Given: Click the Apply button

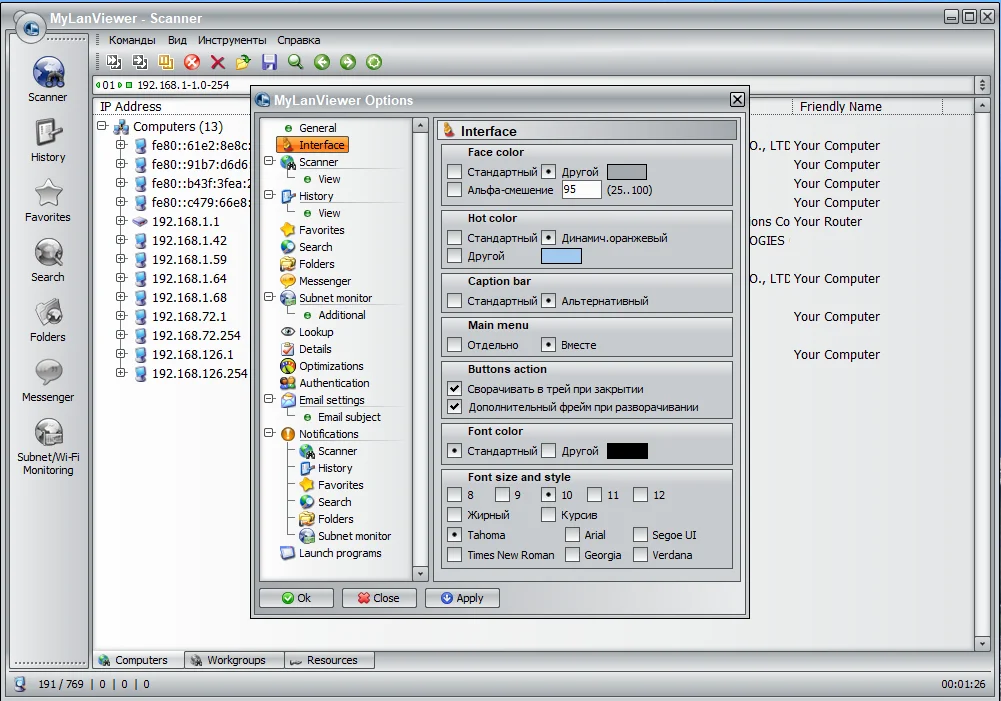Looking at the screenshot, I should click(x=462, y=598).
